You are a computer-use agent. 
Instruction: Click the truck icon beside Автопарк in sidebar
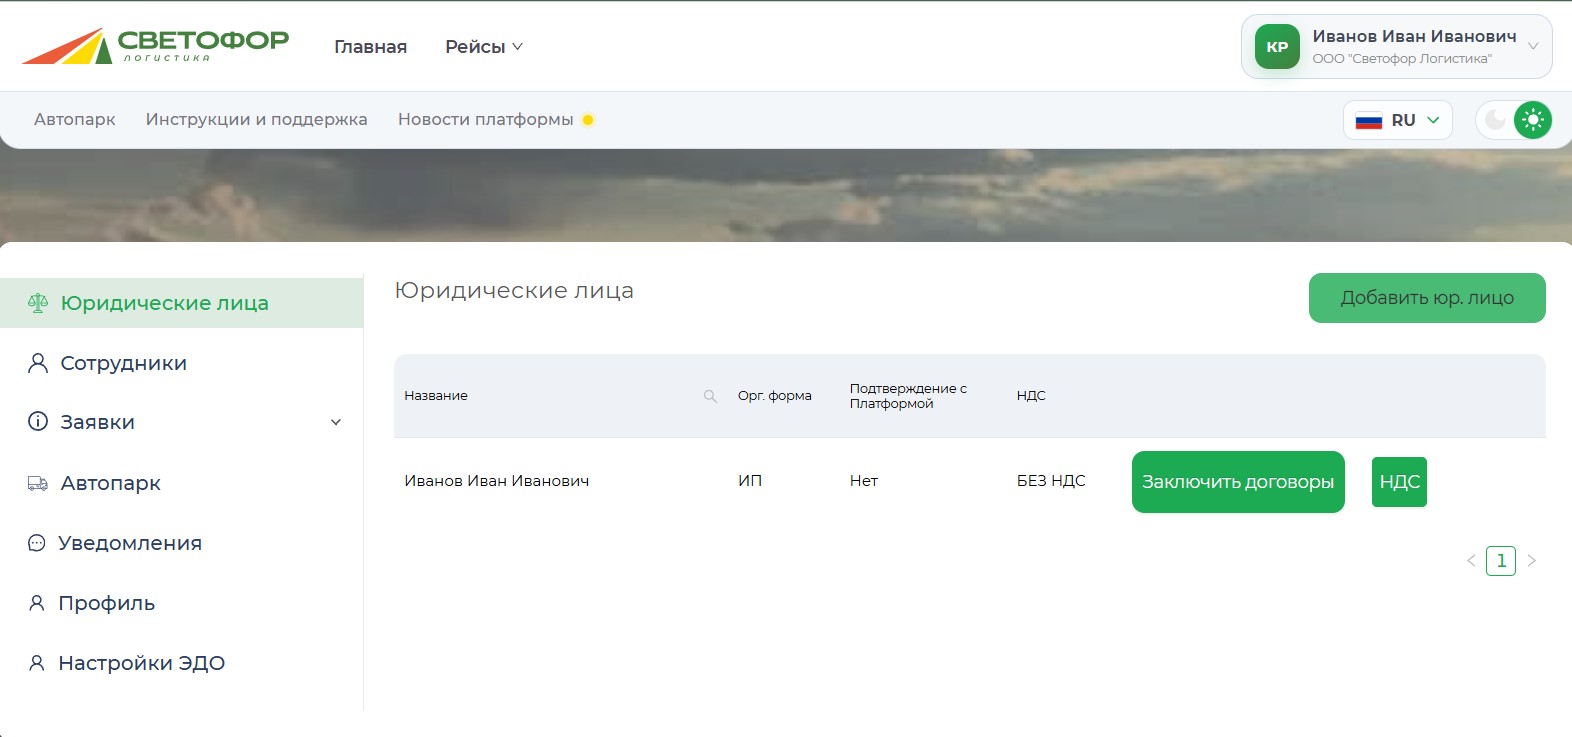point(38,483)
